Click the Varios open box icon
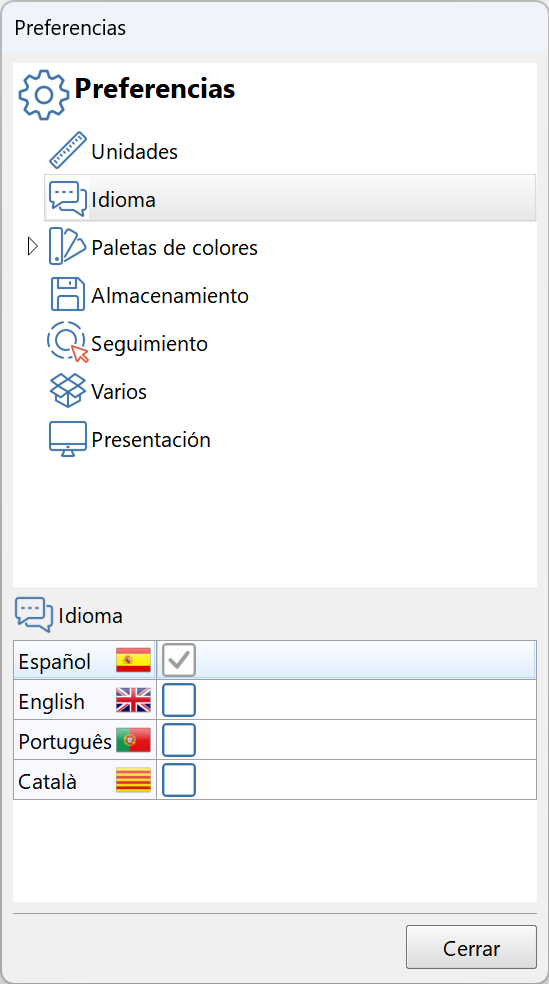The height and width of the screenshot is (984, 549). (68, 390)
